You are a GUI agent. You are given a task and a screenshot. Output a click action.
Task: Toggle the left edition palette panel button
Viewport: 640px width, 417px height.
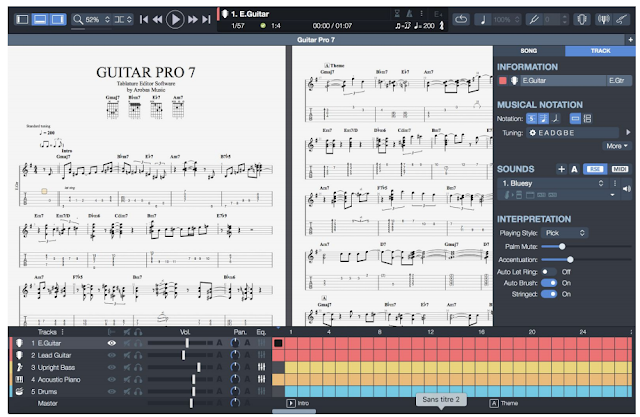22,19
